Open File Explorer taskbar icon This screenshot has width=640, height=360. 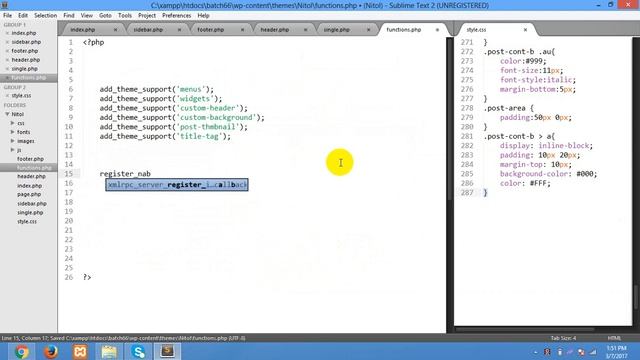click(x=109, y=351)
